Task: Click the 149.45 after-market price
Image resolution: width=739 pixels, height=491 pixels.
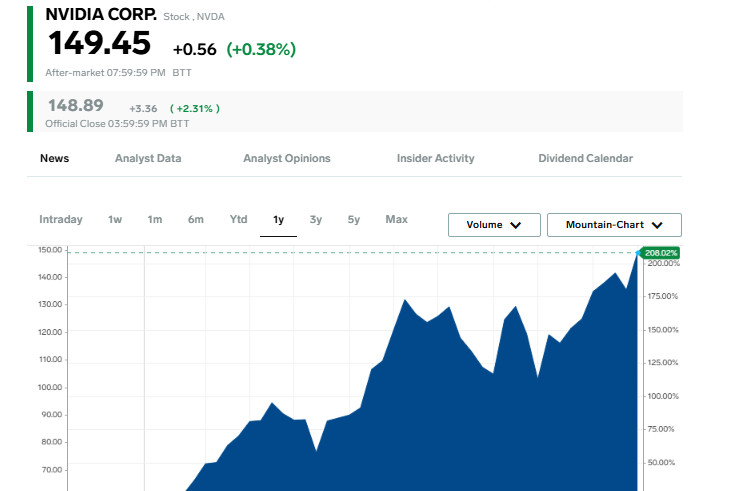Action: 99,43
